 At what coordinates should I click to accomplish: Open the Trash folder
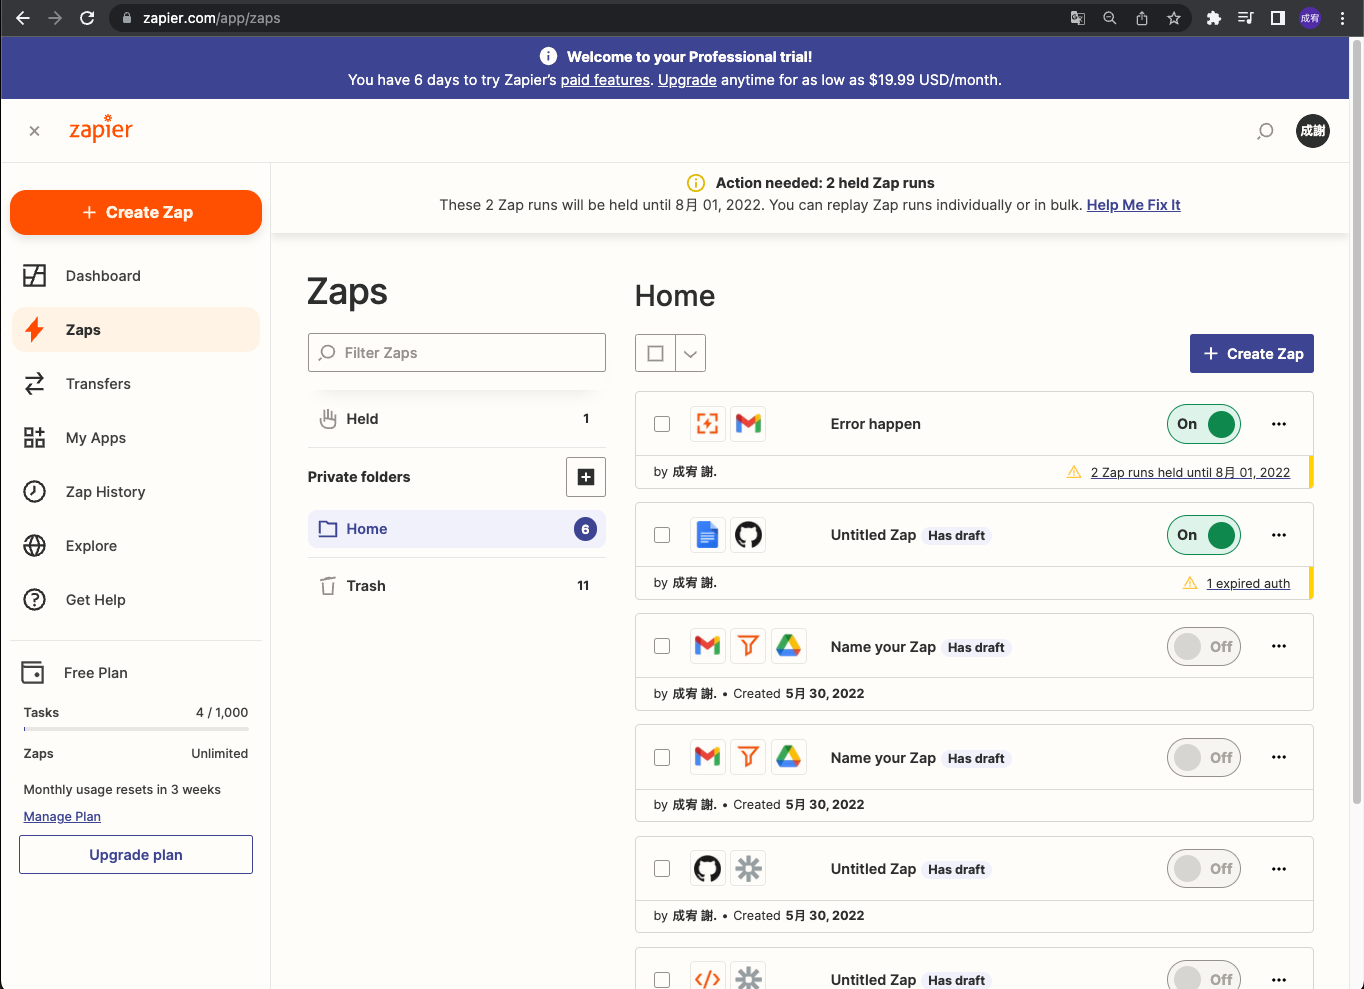(x=457, y=586)
